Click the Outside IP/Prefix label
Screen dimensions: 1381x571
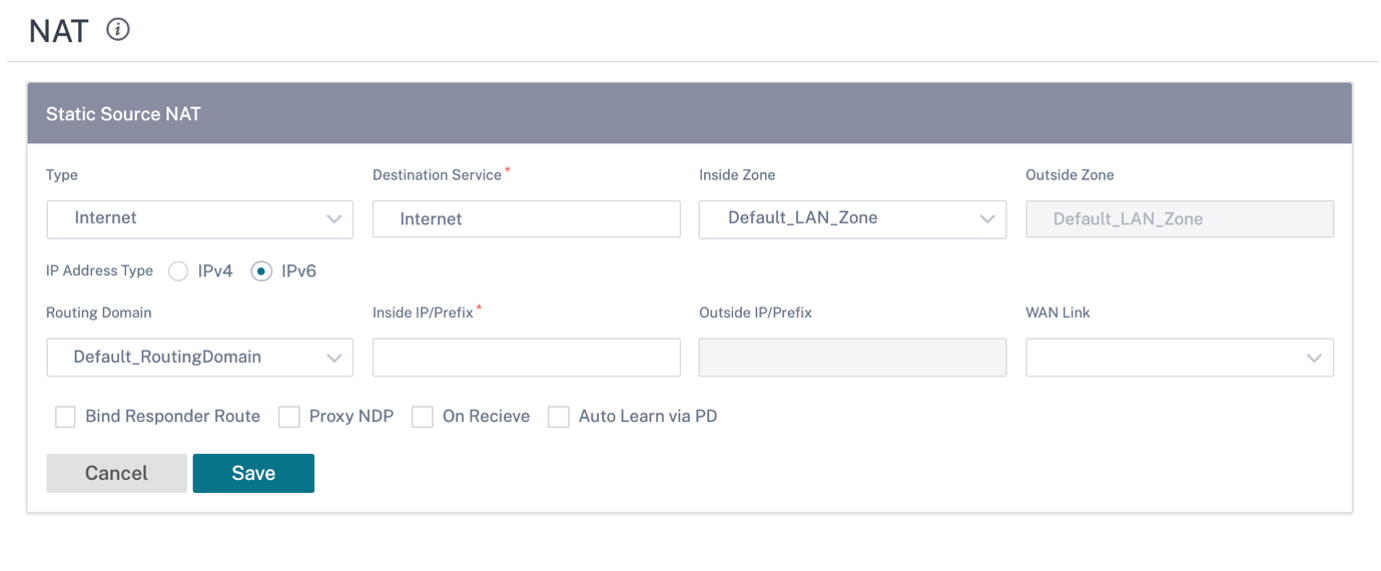755,313
